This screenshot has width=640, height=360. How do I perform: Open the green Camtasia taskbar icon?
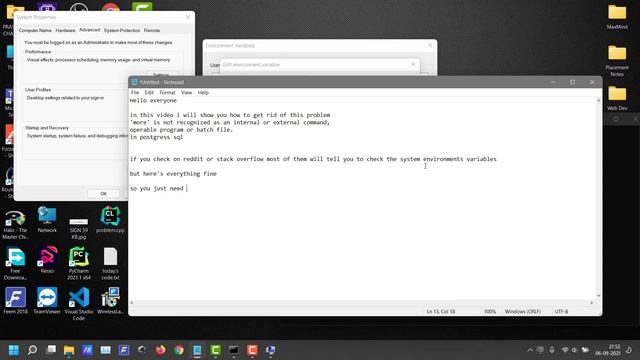point(216,350)
